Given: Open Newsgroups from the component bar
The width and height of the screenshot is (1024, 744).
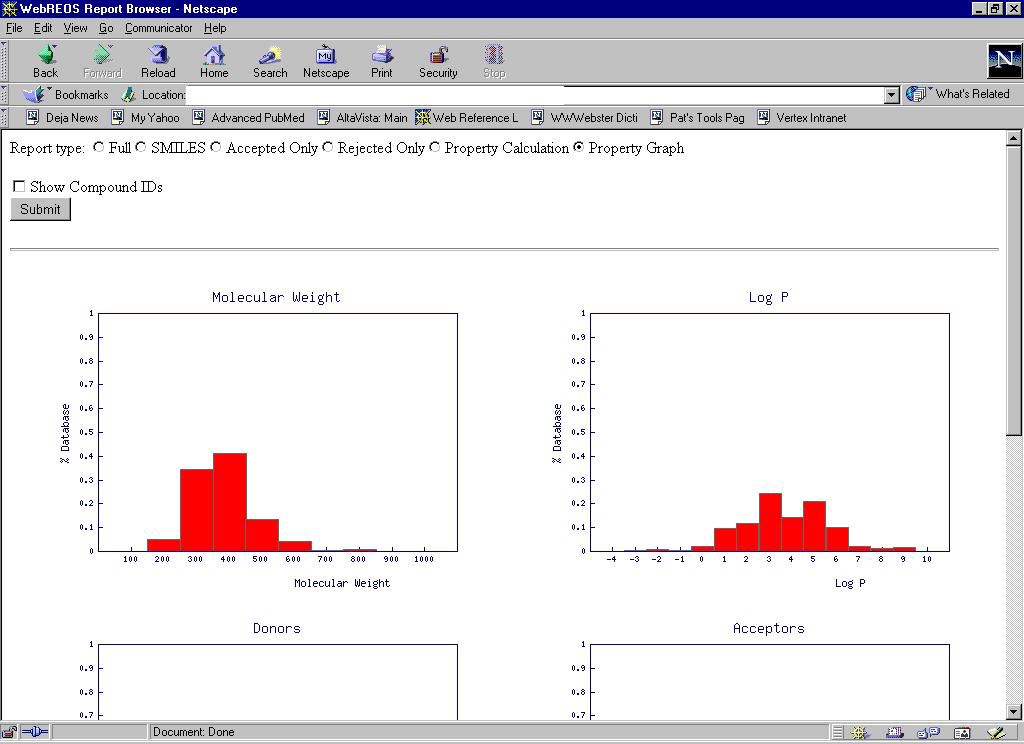Looking at the screenshot, I should pyautogui.click(x=928, y=733).
